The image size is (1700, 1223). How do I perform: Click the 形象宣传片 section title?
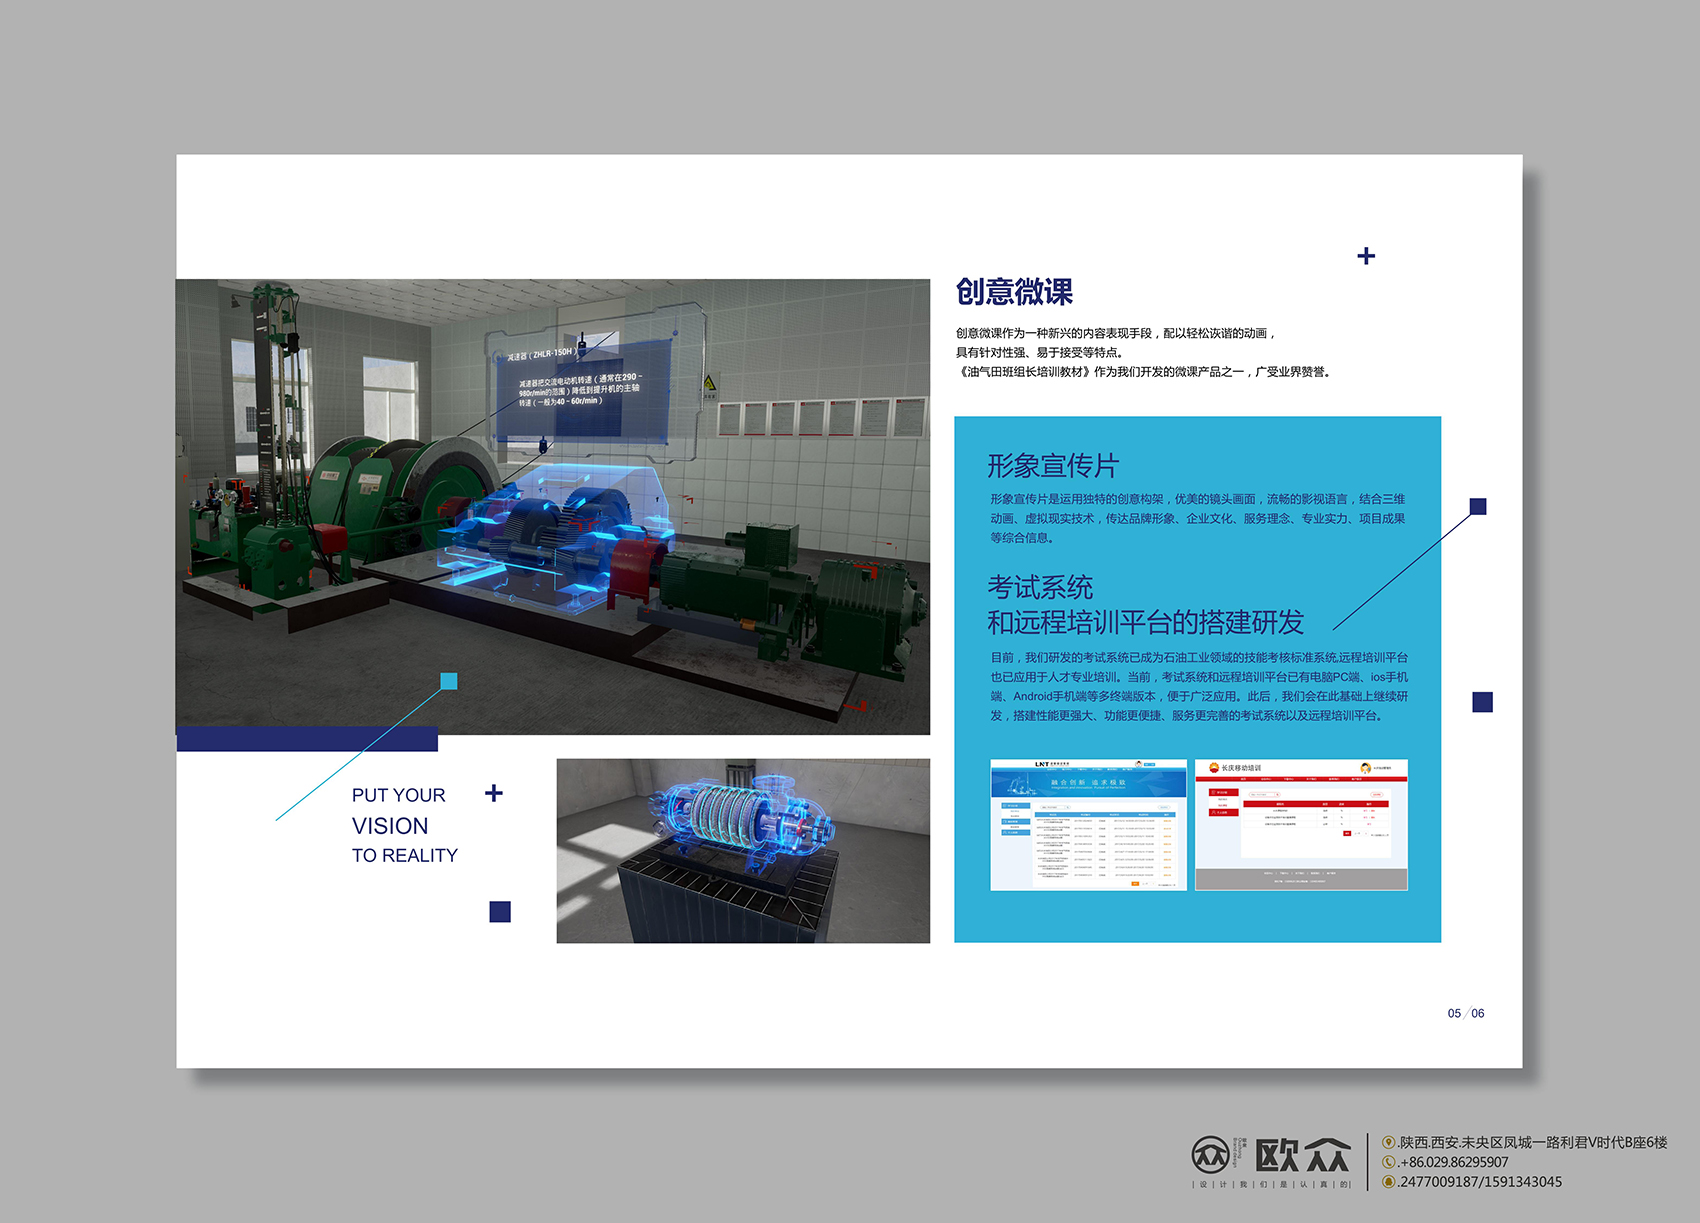[x=1052, y=466]
